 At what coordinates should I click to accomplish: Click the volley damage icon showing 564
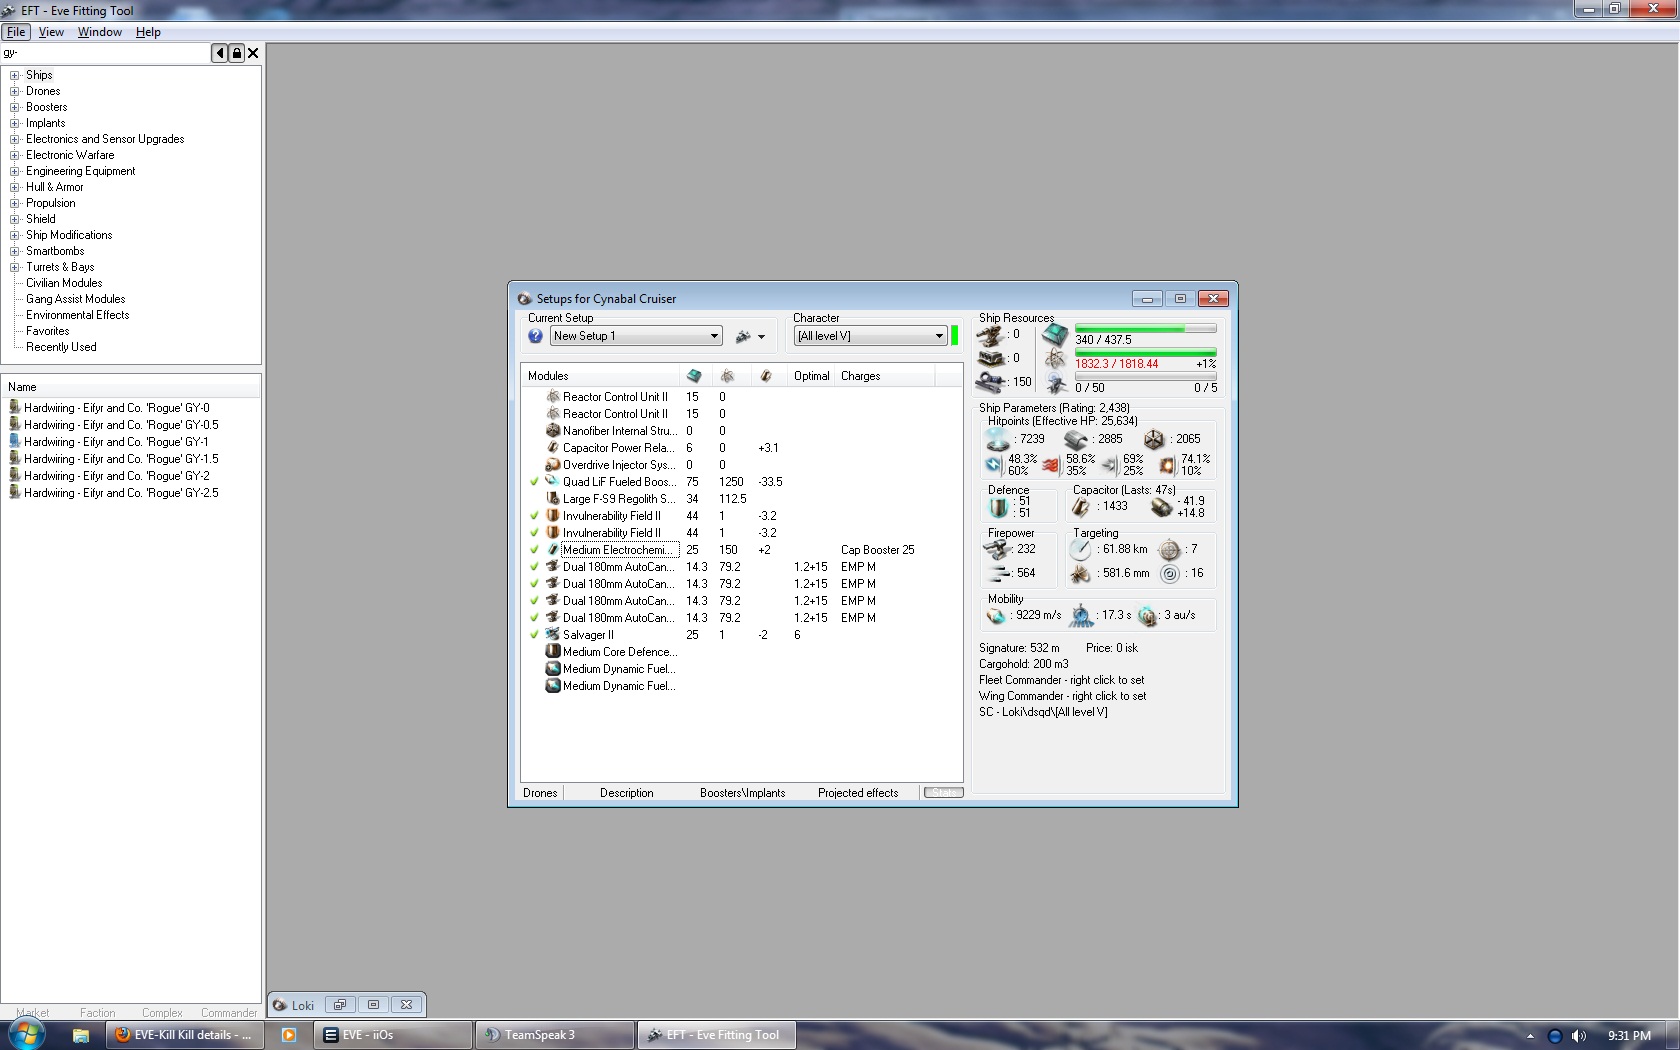tap(999, 574)
